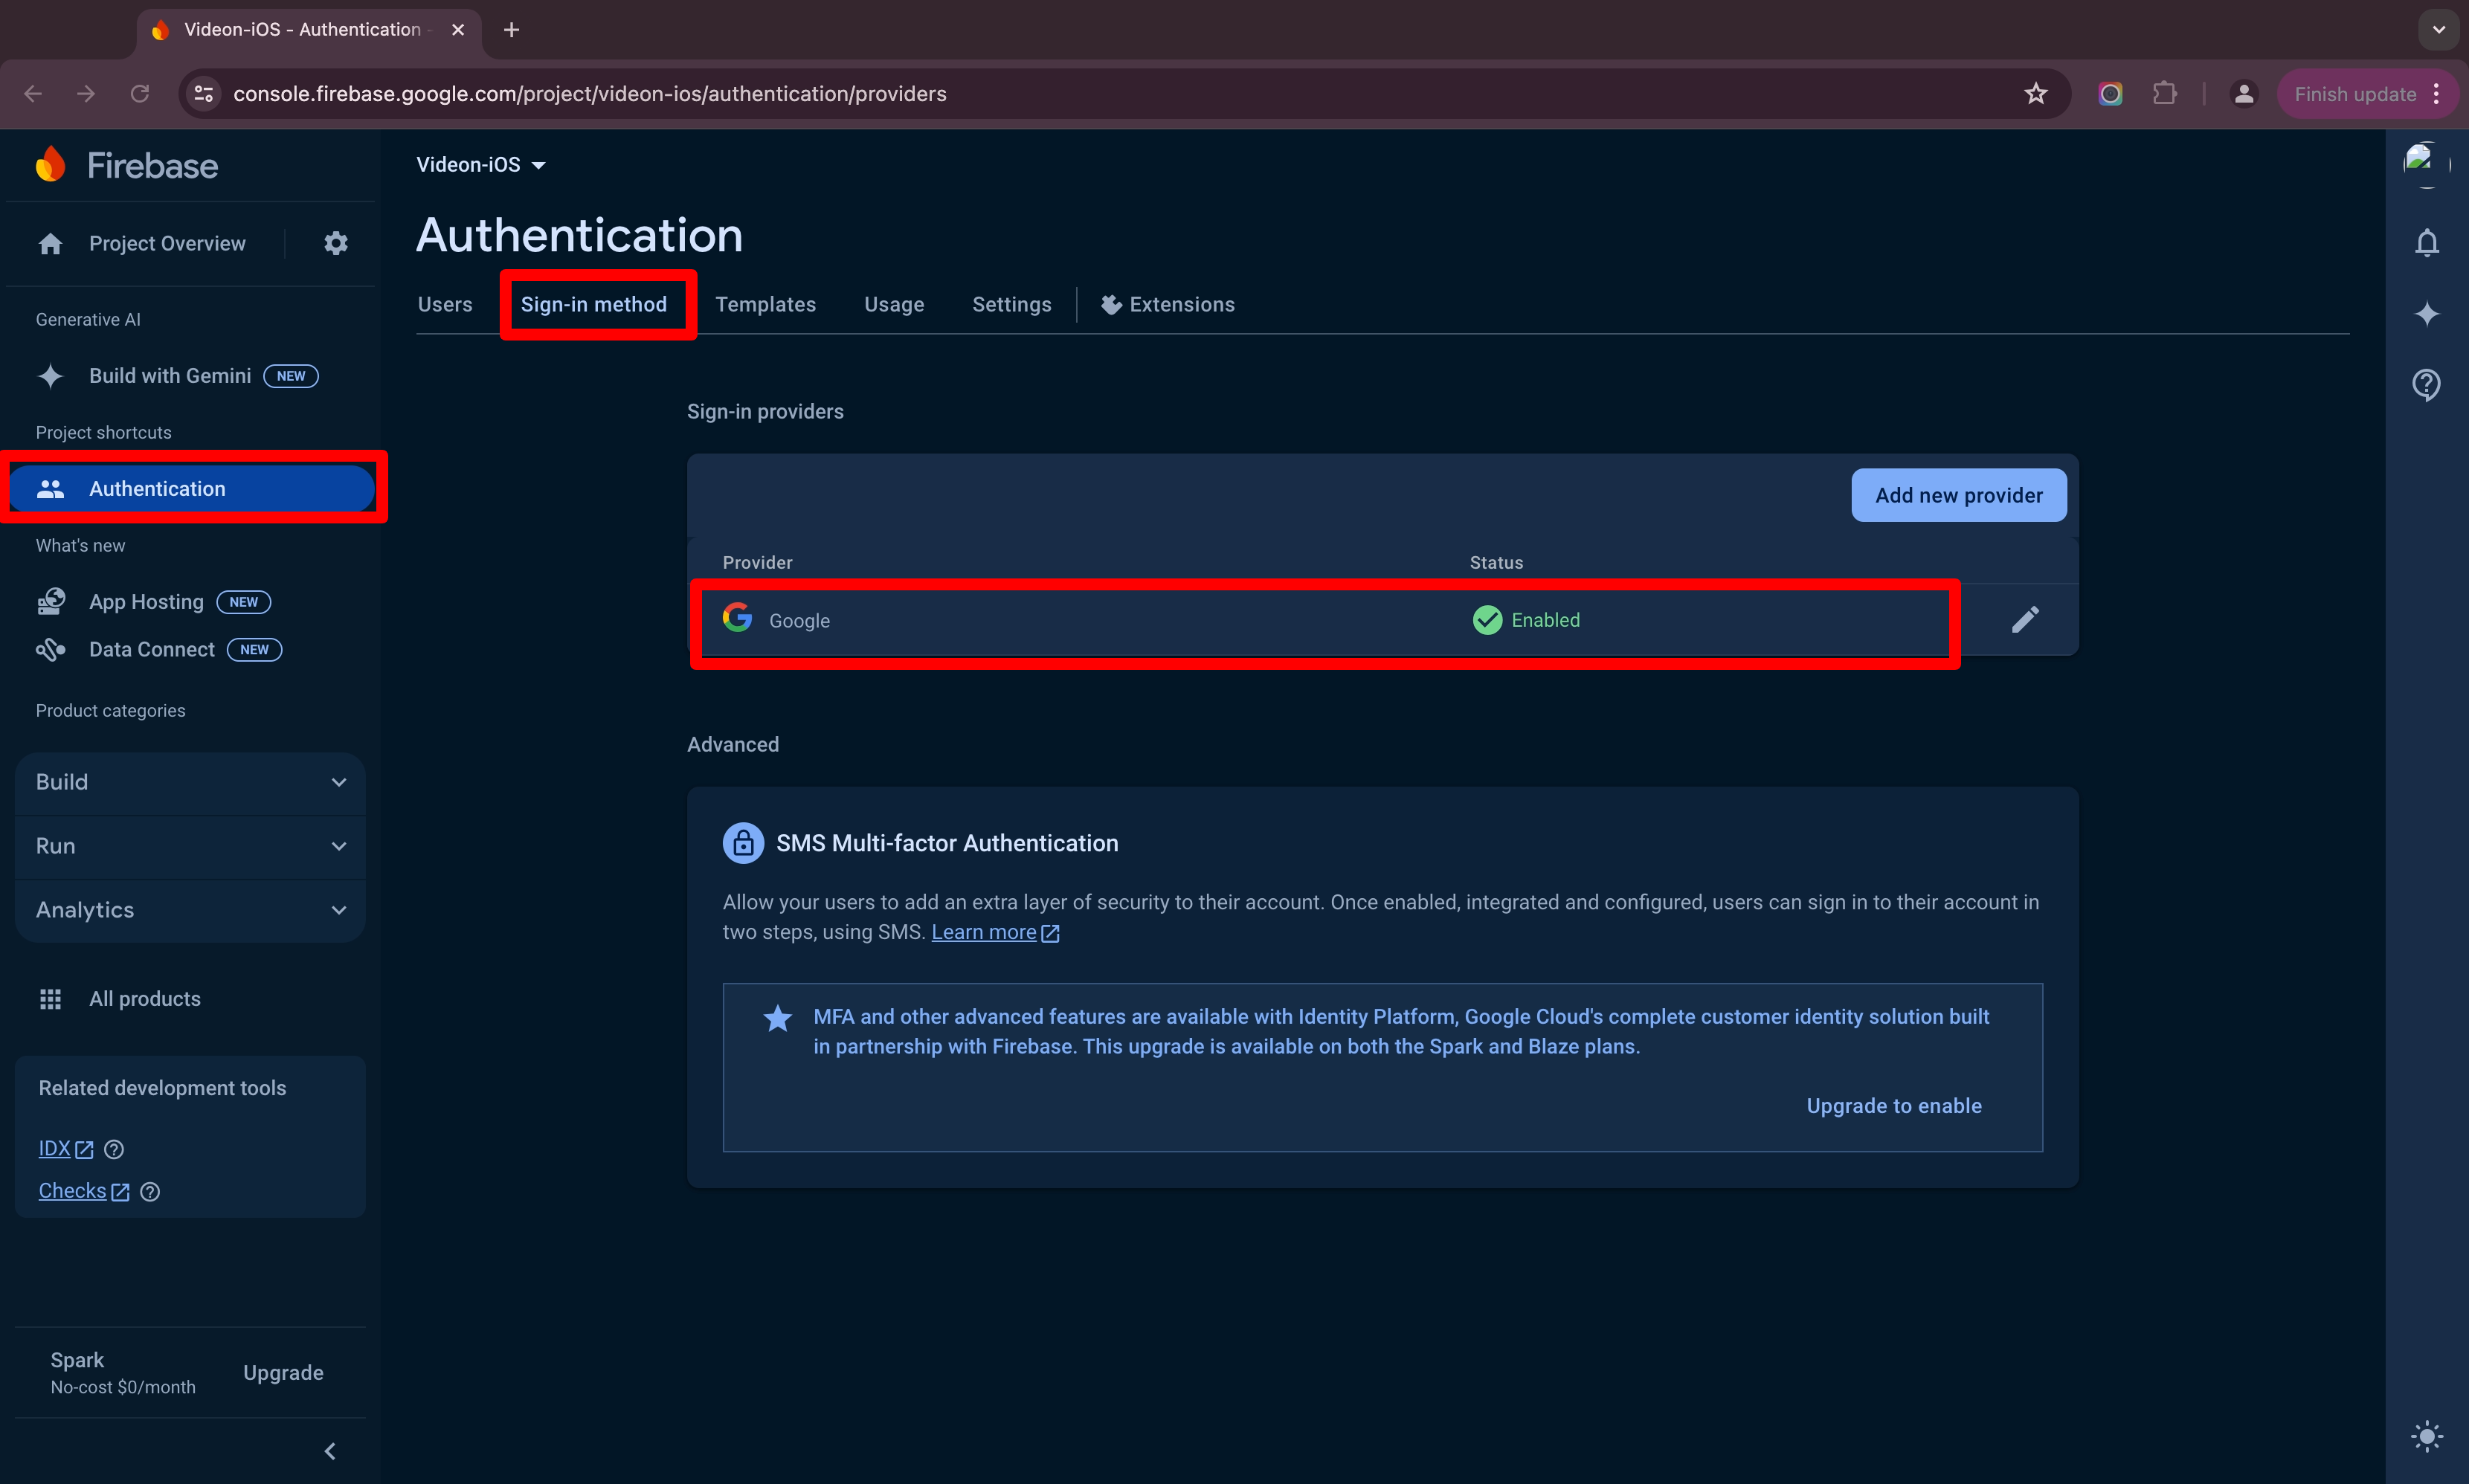Open help question mark icon
The image size is (2469, 1484).
click(2427, 384)
